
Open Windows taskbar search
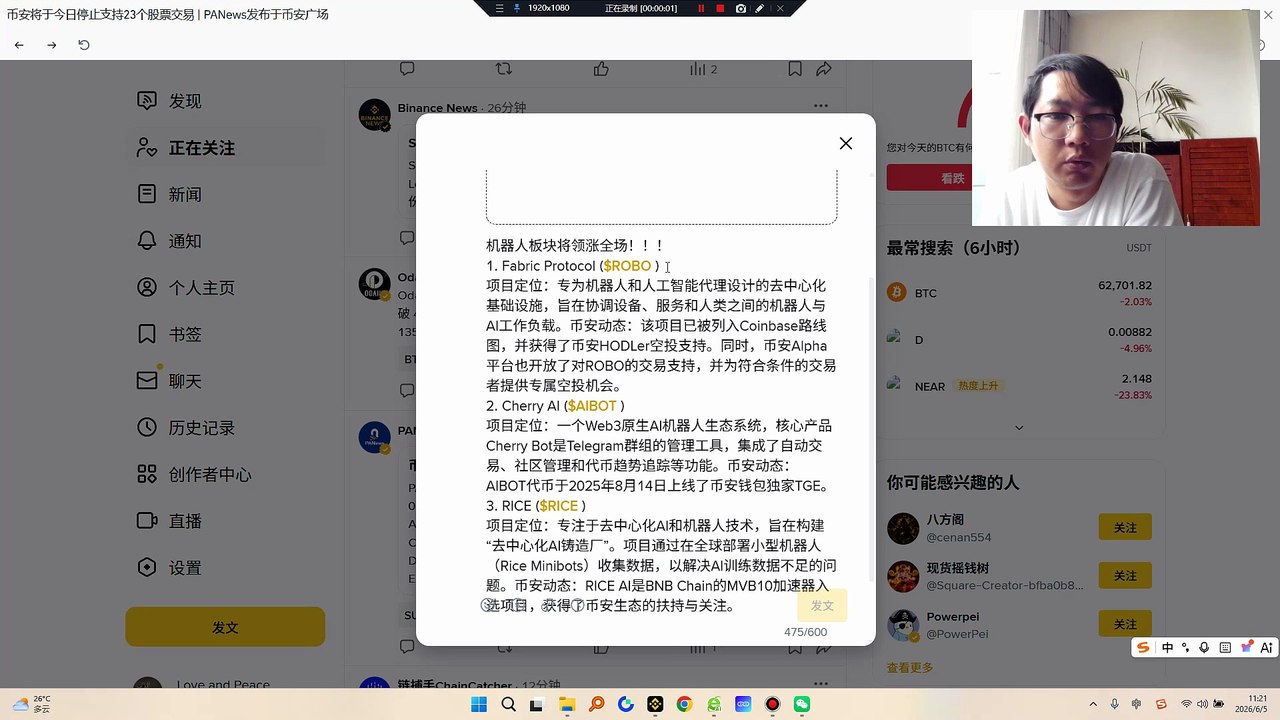(x=508, y=704)
